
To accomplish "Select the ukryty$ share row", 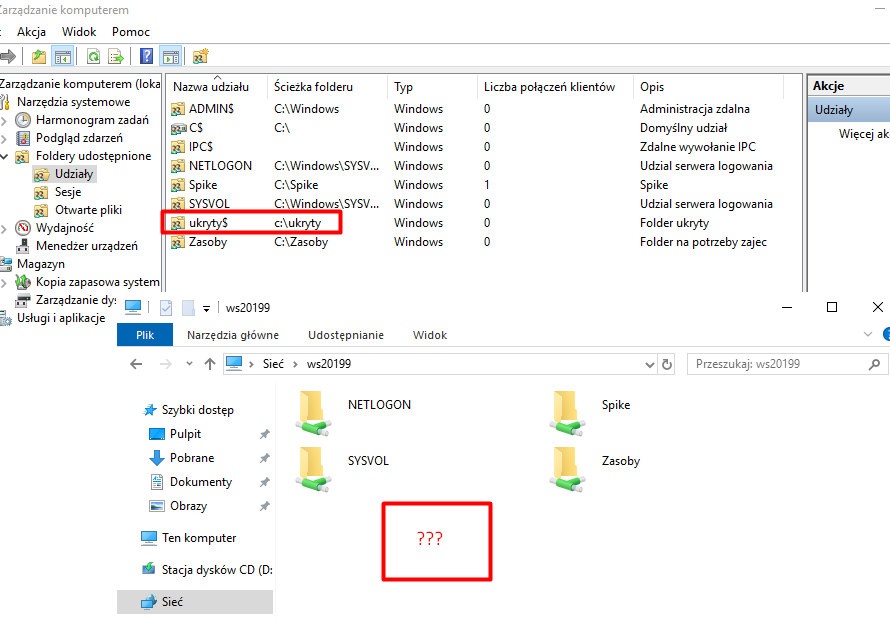I will [209, 223].
